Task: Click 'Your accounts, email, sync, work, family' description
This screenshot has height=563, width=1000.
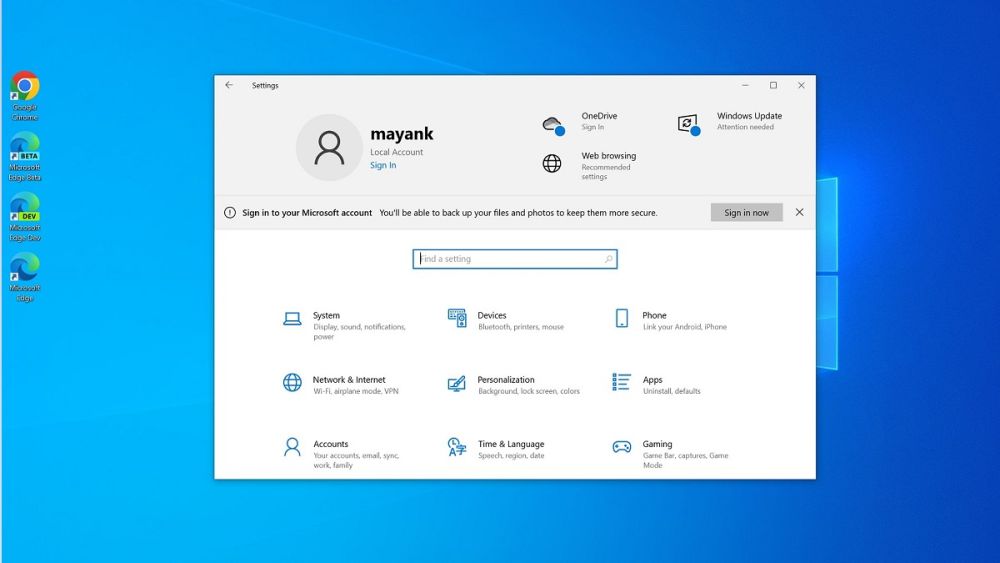Action: 356,460
